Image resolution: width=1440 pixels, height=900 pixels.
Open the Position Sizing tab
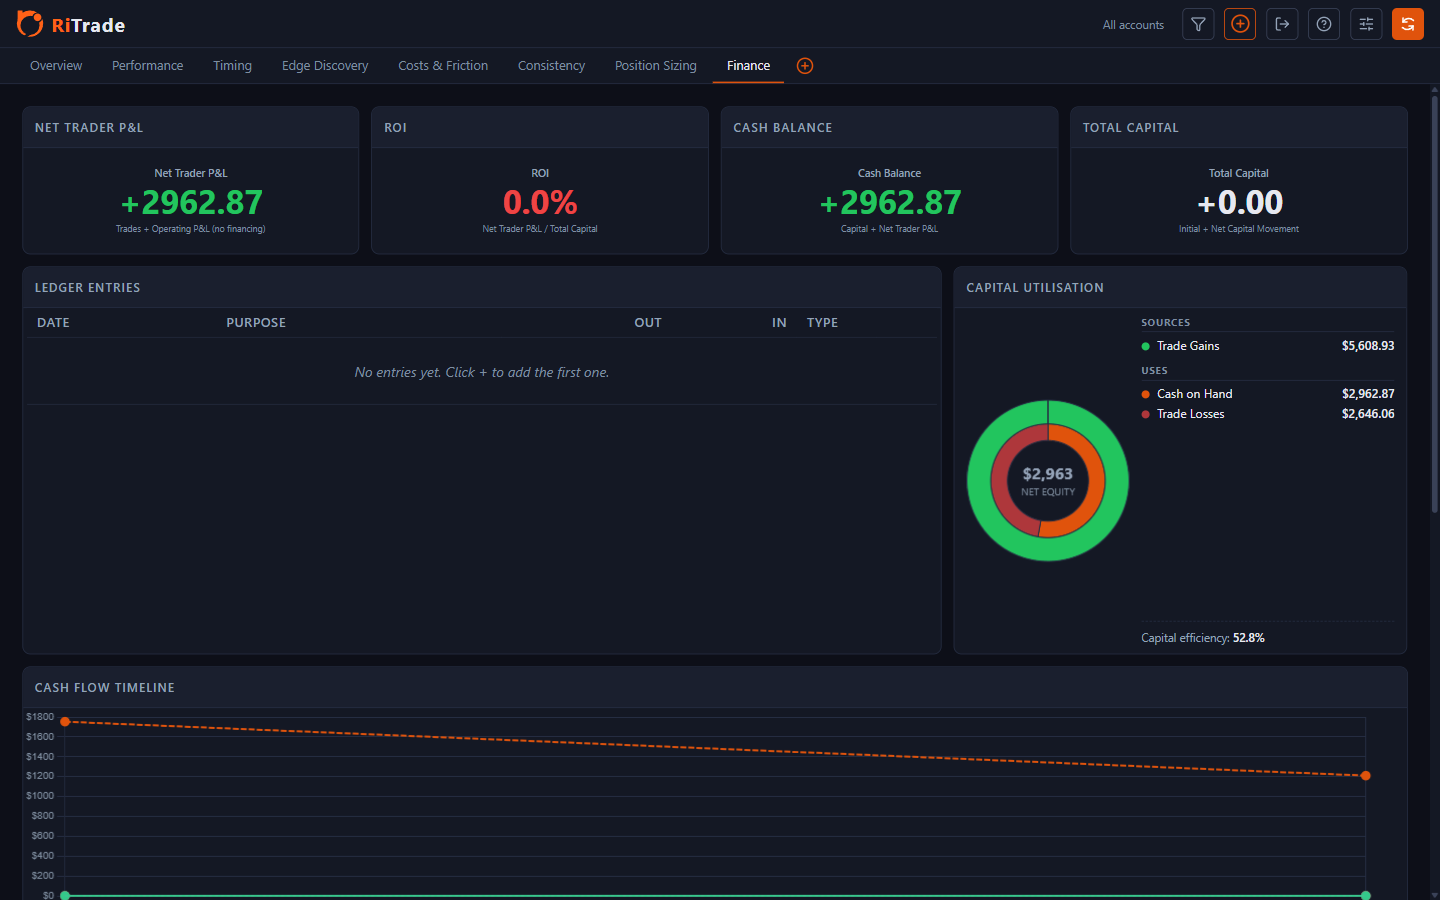pos(656,66)
